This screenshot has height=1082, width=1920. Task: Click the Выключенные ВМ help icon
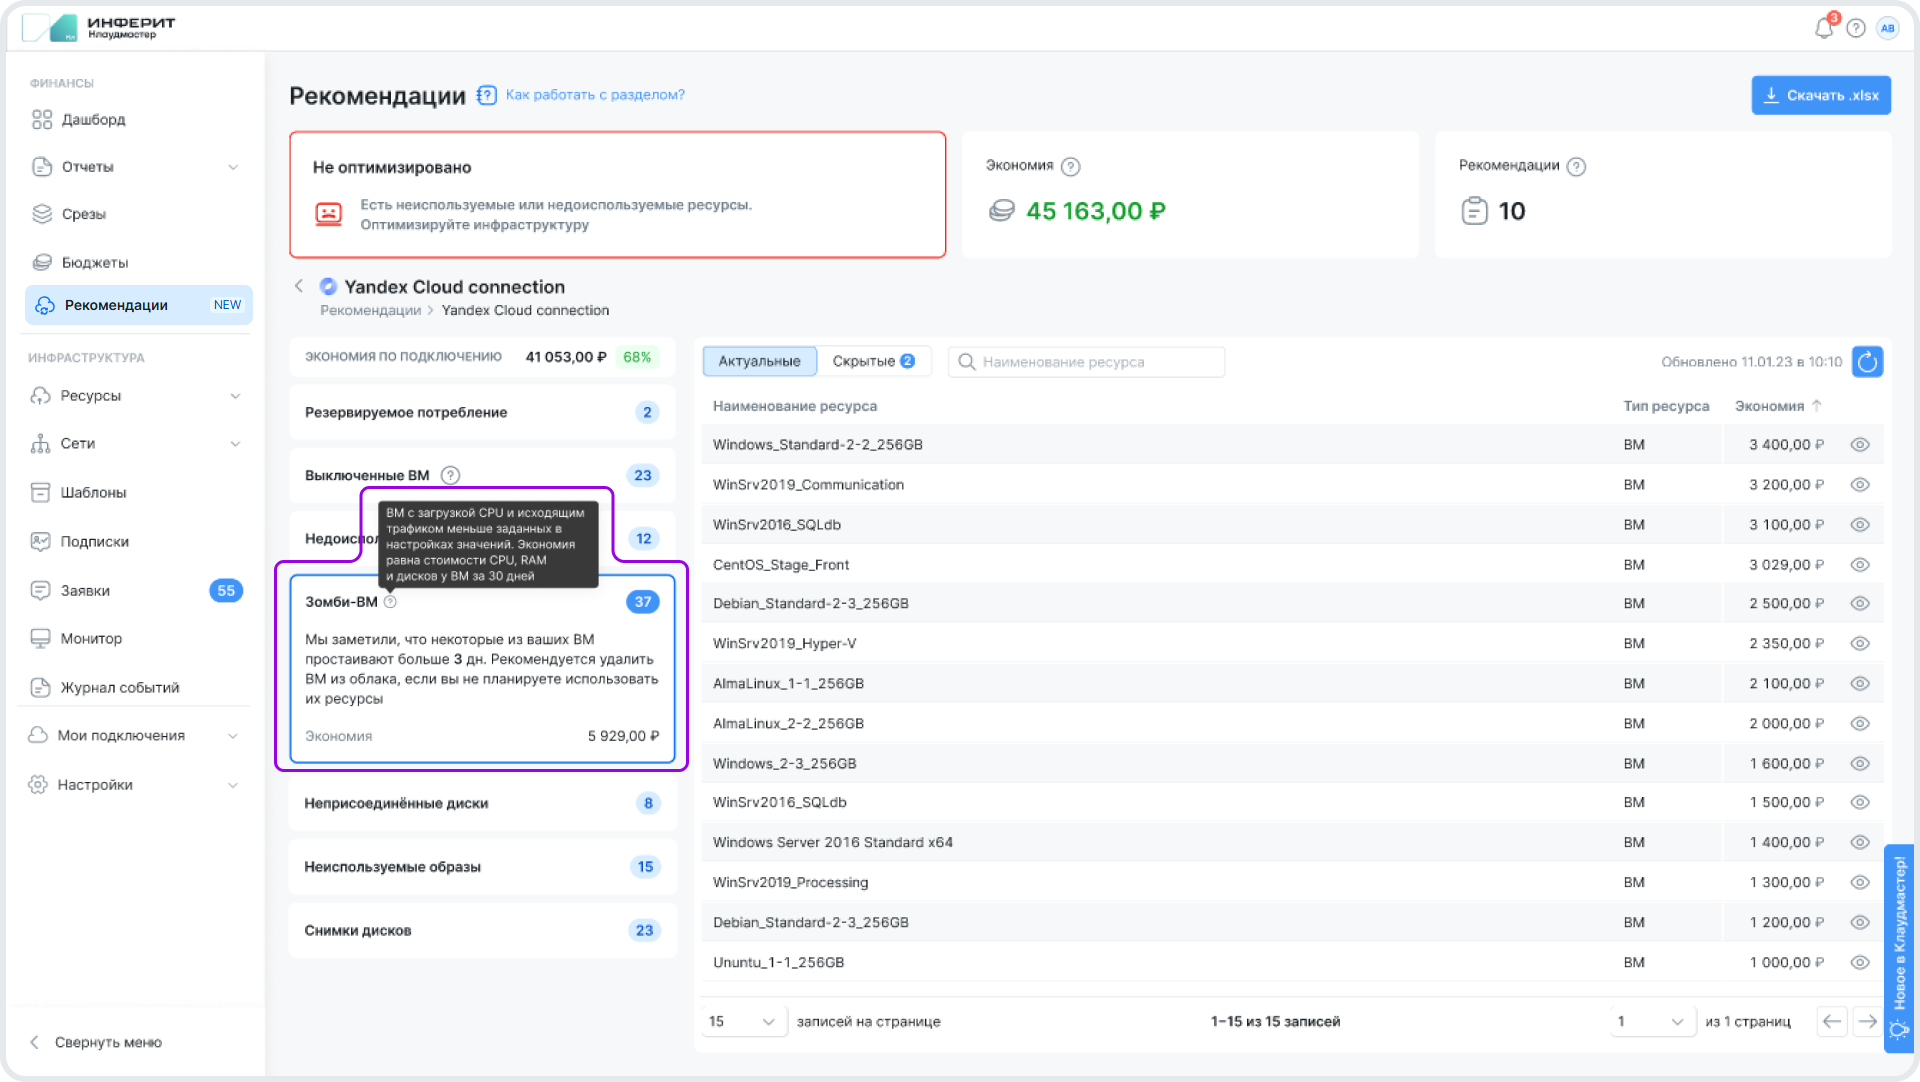[450, 475]
